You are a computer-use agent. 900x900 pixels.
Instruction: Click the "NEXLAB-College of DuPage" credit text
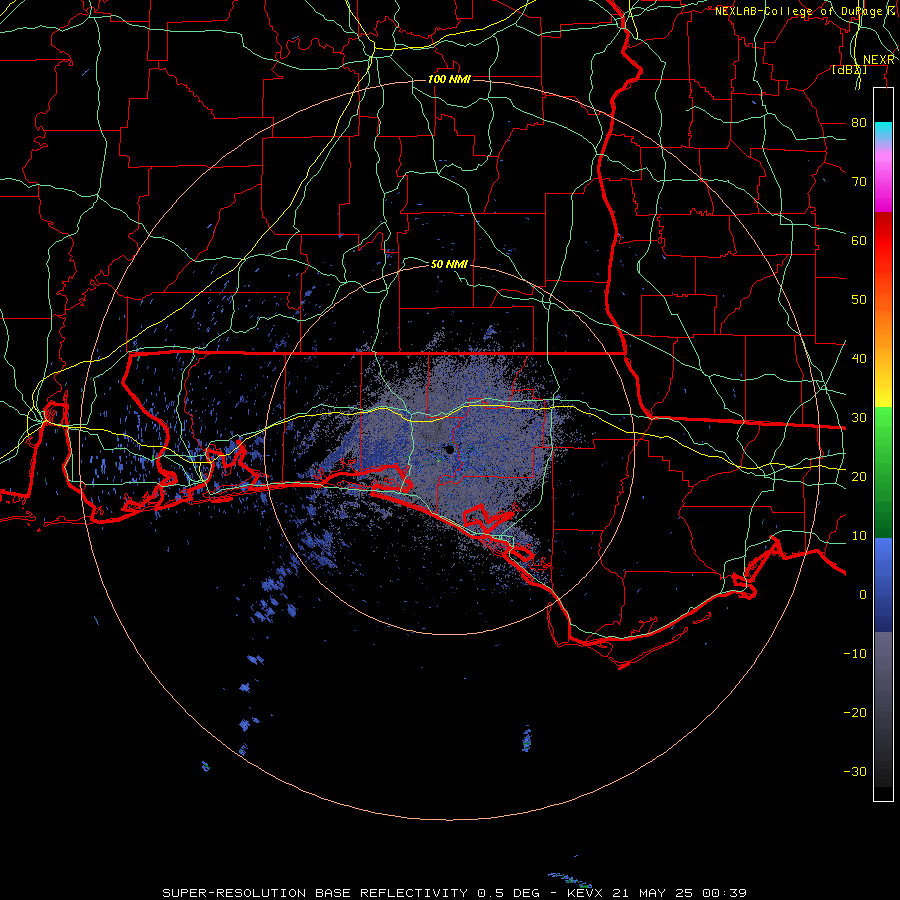pyautogui.click(x=799, y=11)
